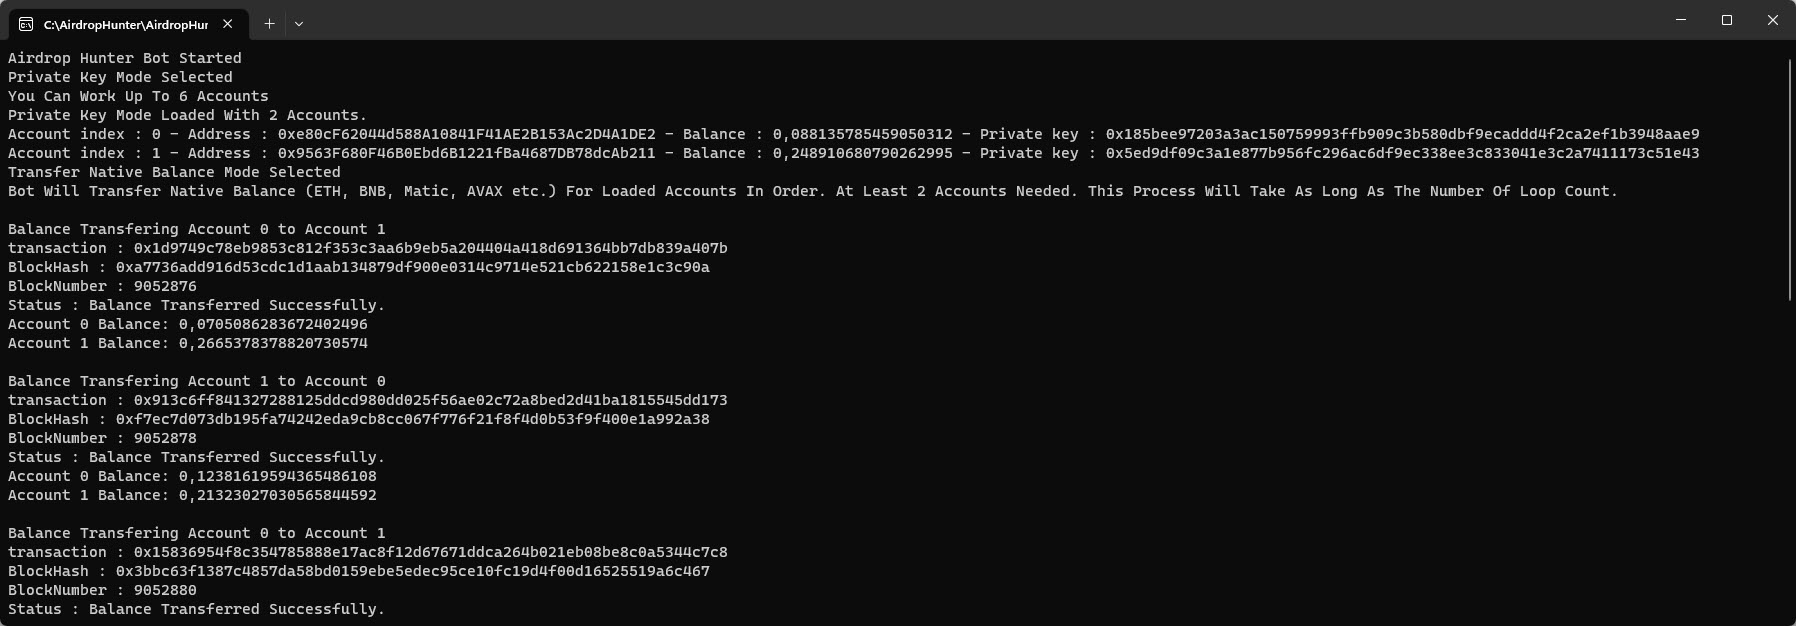Close the terminal window
The width and height of the screenshot is (1796, 626).
(x=1773, y=20)
